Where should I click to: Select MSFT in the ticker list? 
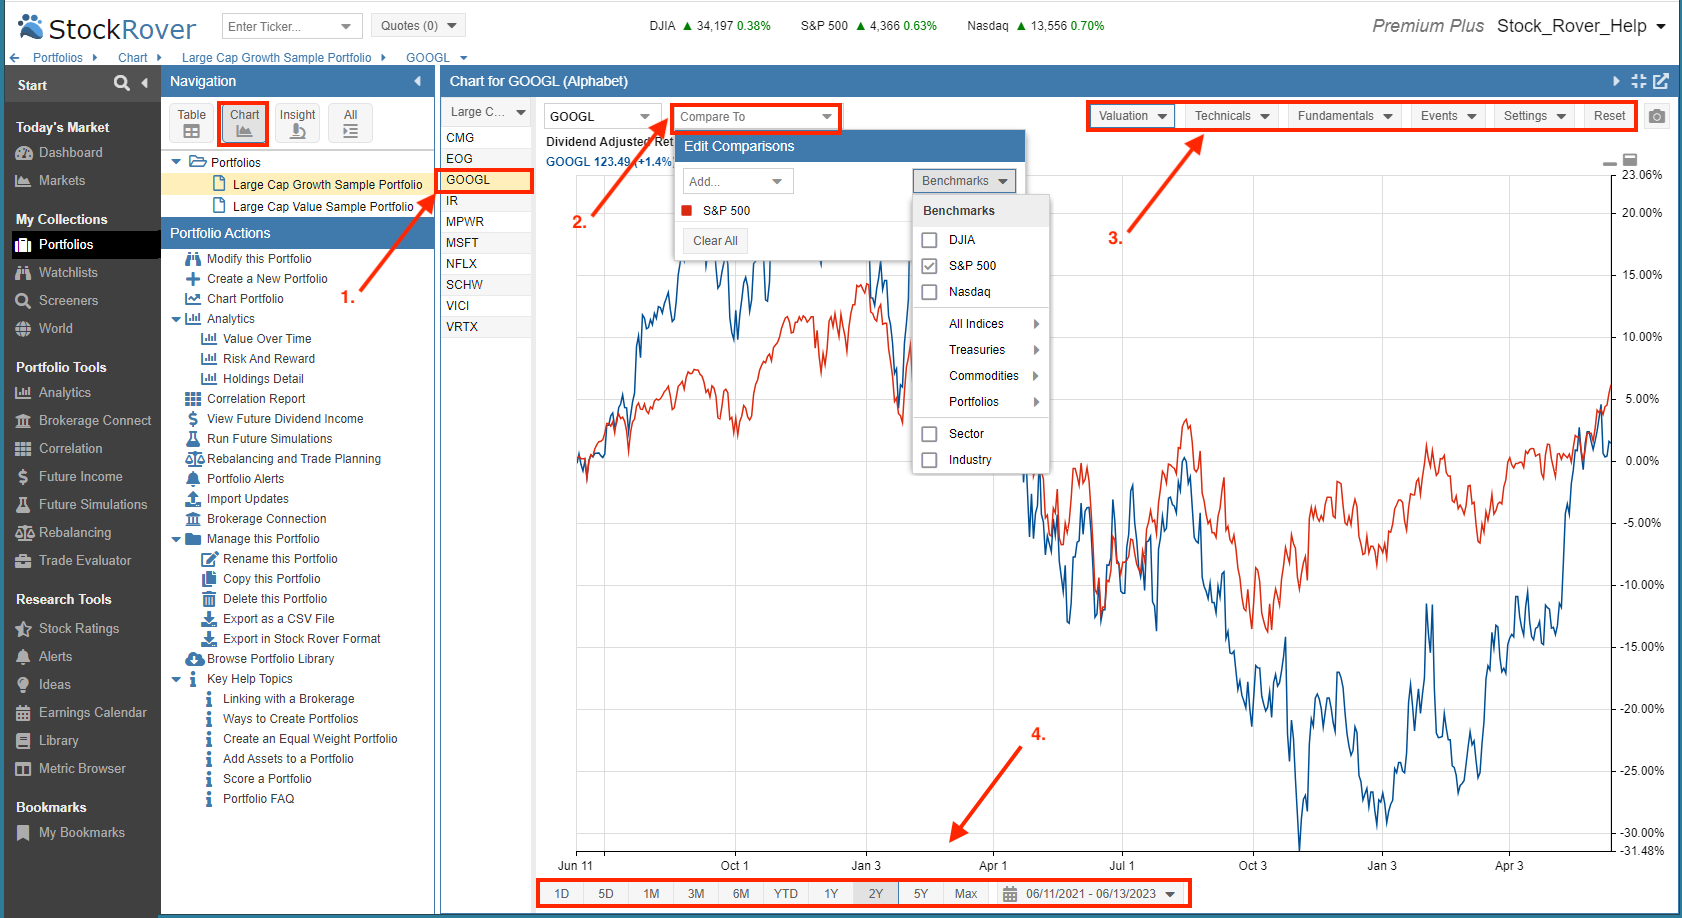point(486,243)
